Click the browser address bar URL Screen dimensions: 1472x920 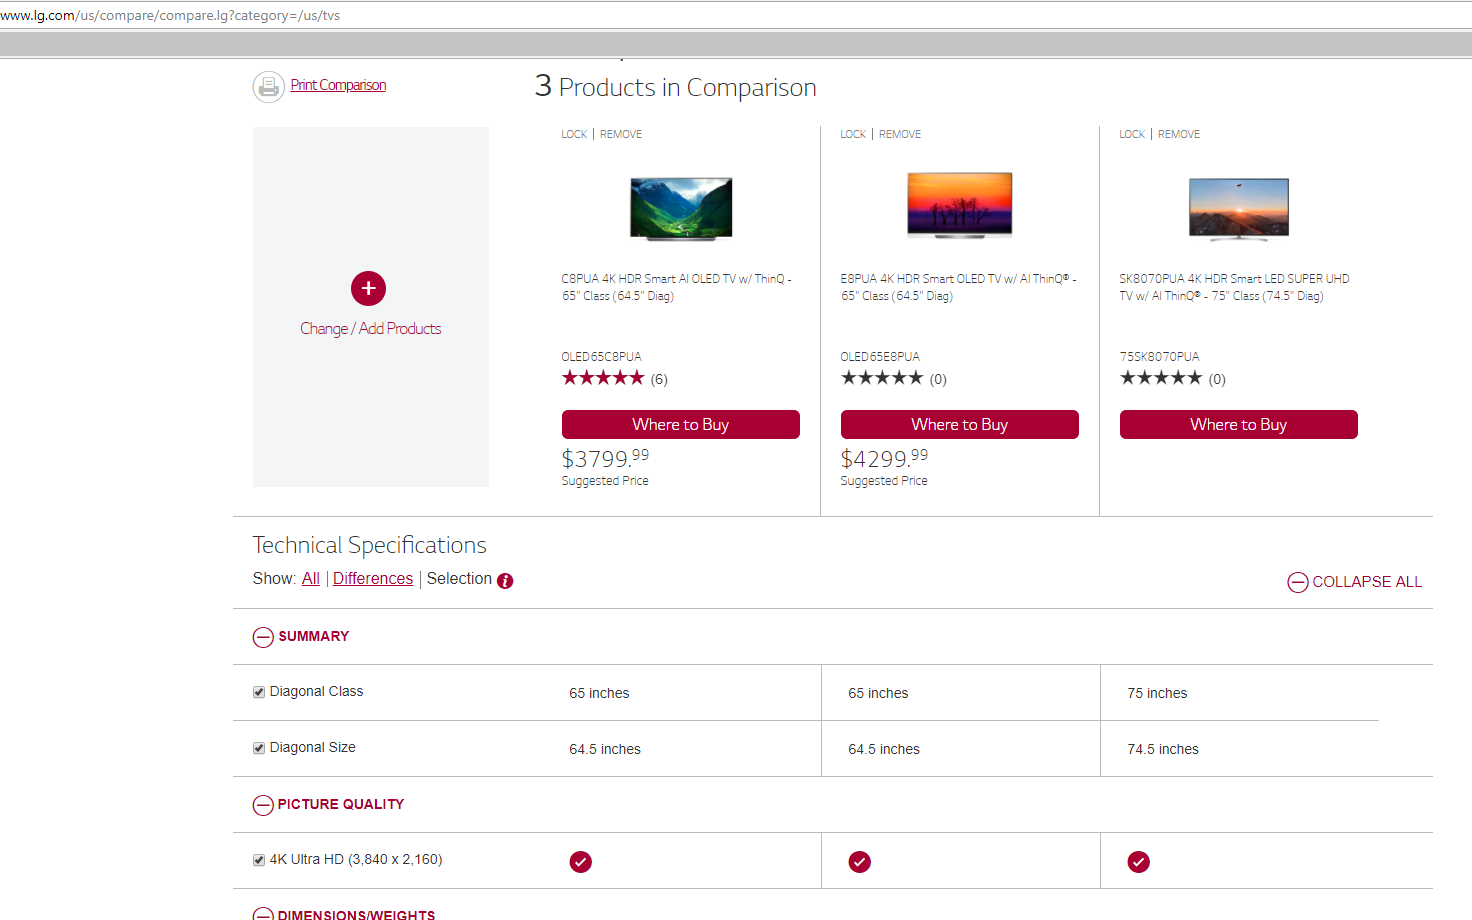pos(170,15)
